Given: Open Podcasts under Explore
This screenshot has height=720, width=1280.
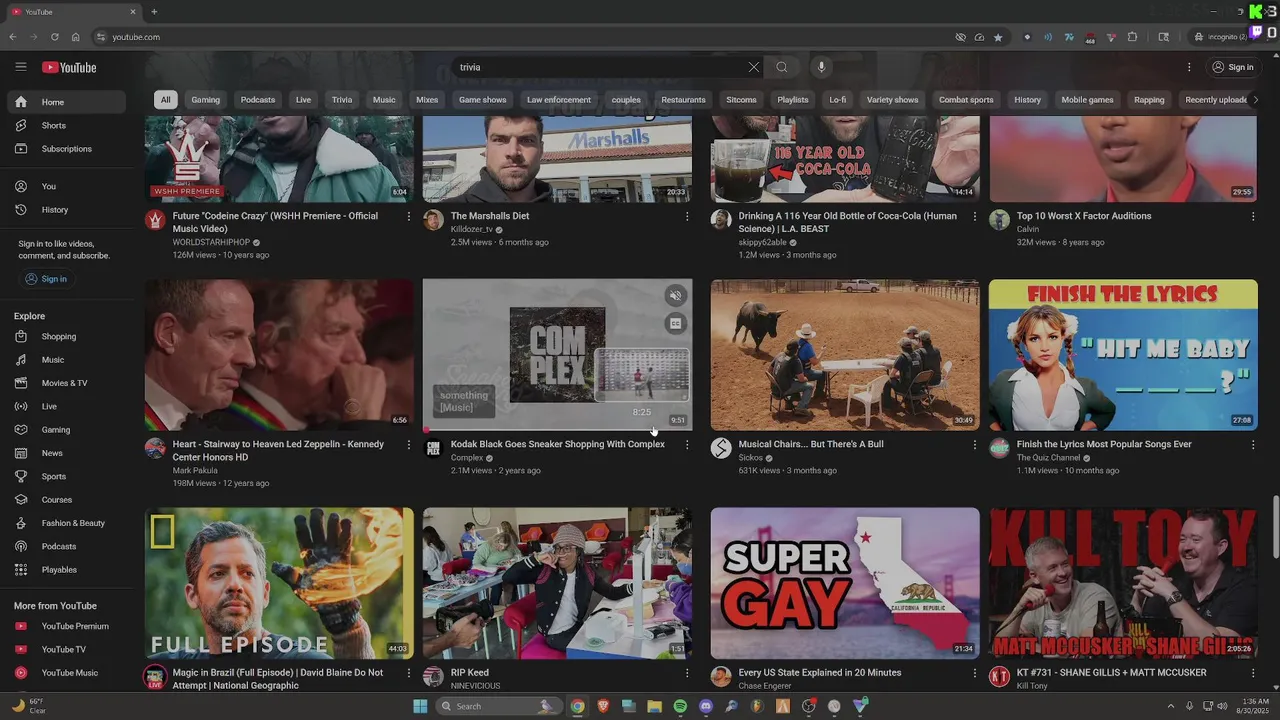Looking at the screenshot, I should pos(66,546).
